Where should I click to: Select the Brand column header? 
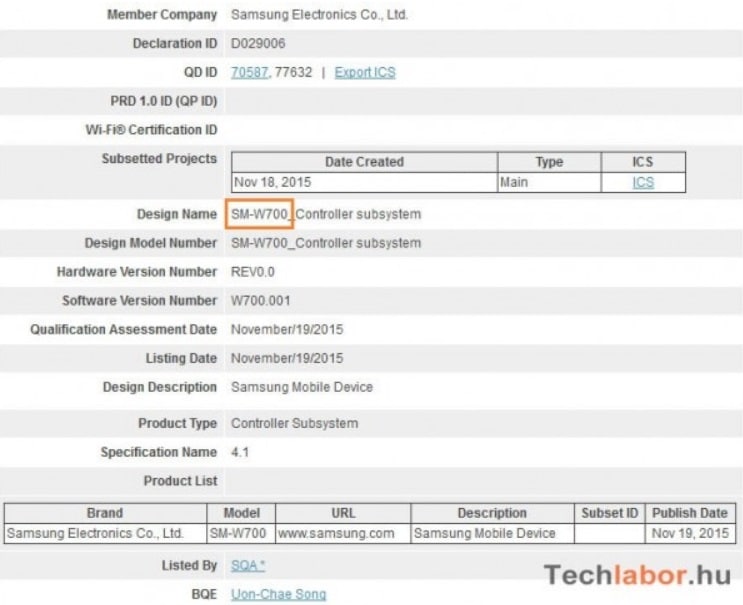105,513
